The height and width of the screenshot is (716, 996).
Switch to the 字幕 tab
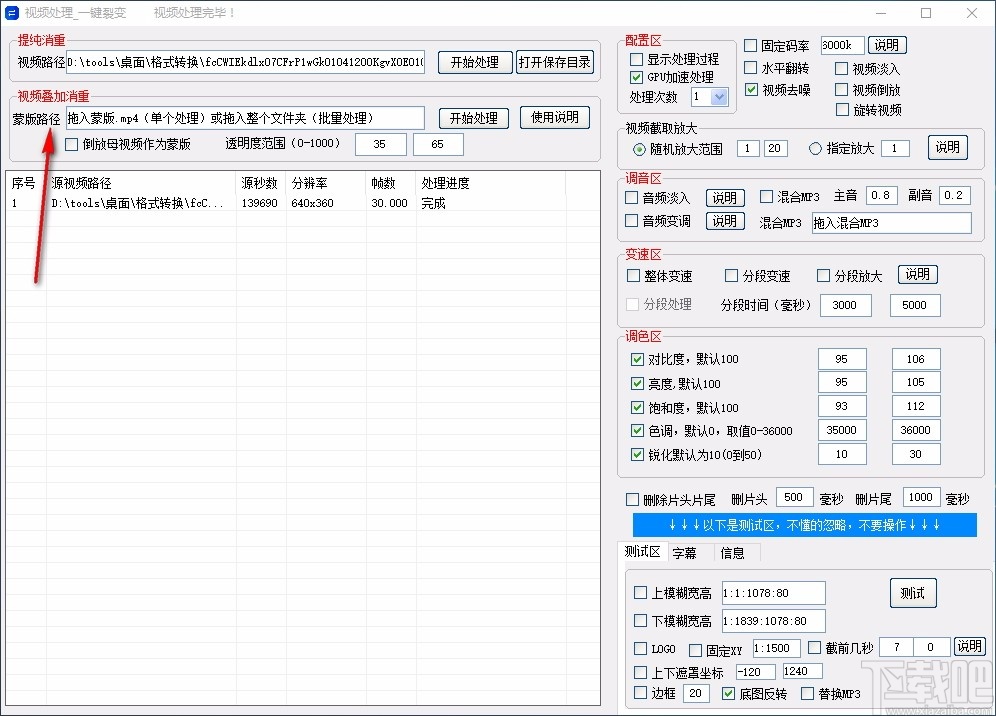click(x=687, y=552)
